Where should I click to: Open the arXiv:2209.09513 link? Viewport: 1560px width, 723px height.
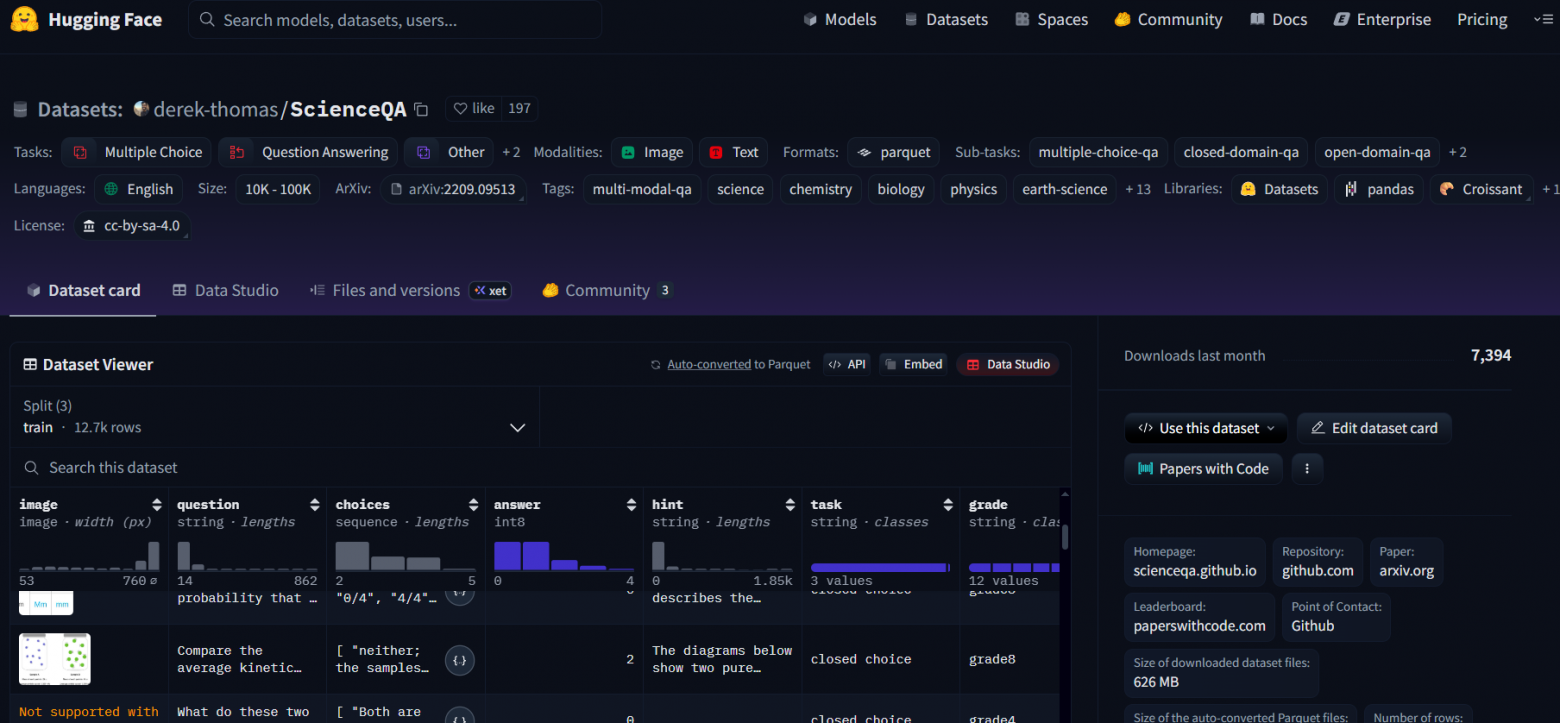453,189
